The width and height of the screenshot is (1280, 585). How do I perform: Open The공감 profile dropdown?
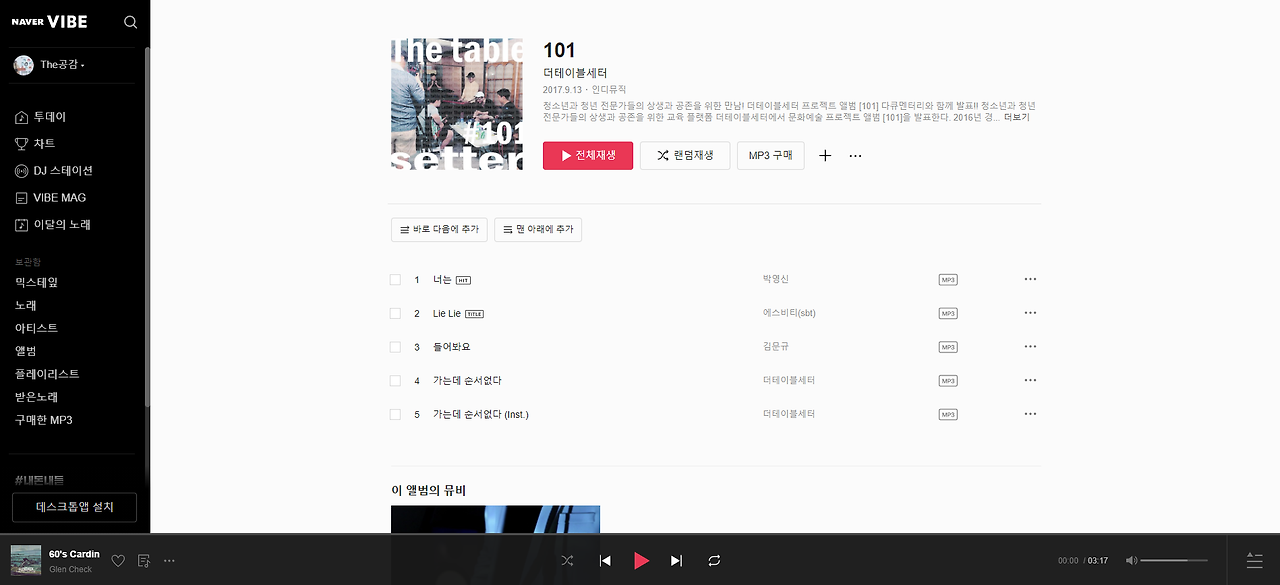pos(50,65)
